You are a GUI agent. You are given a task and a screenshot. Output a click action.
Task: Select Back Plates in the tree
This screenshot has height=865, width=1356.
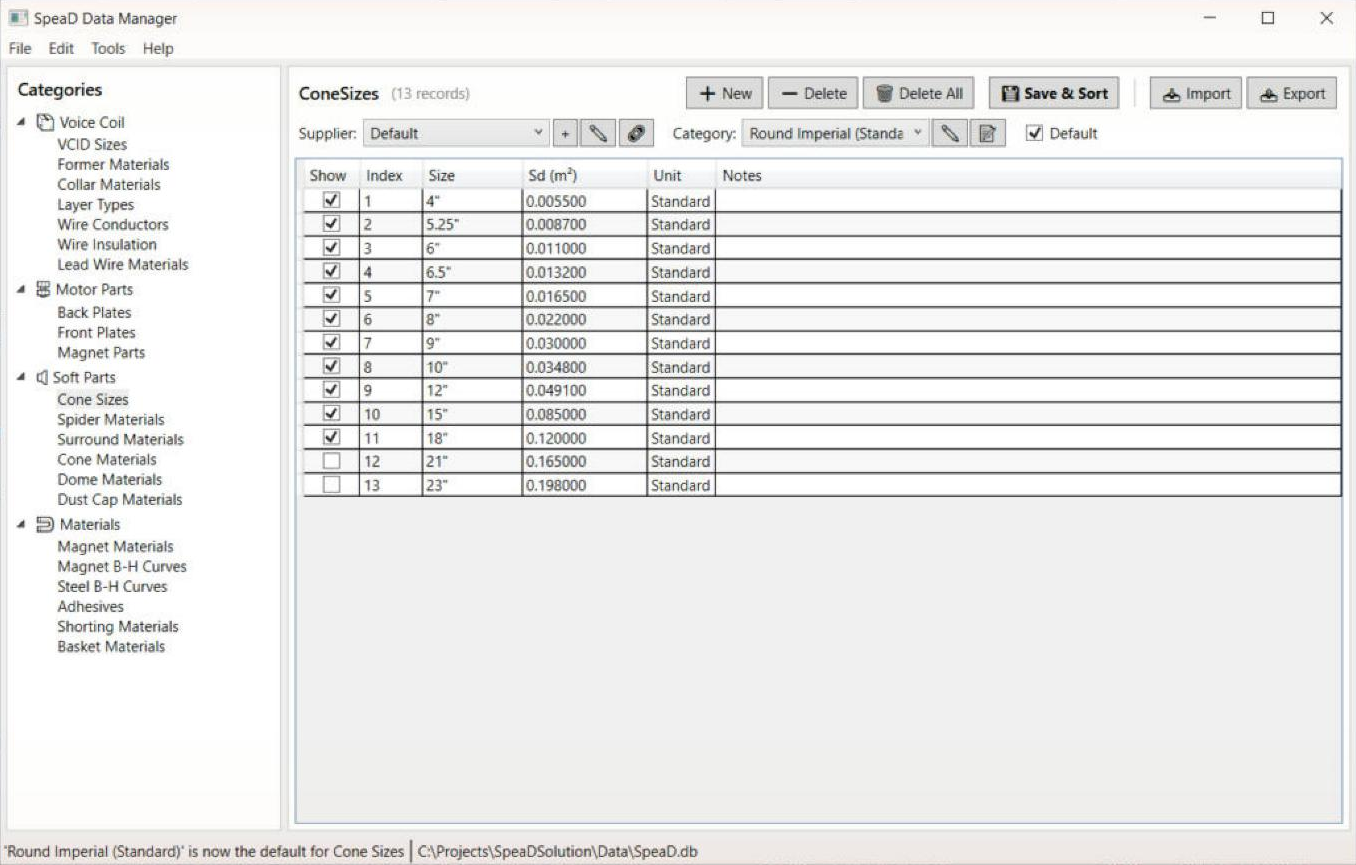(x=94, y=312)
